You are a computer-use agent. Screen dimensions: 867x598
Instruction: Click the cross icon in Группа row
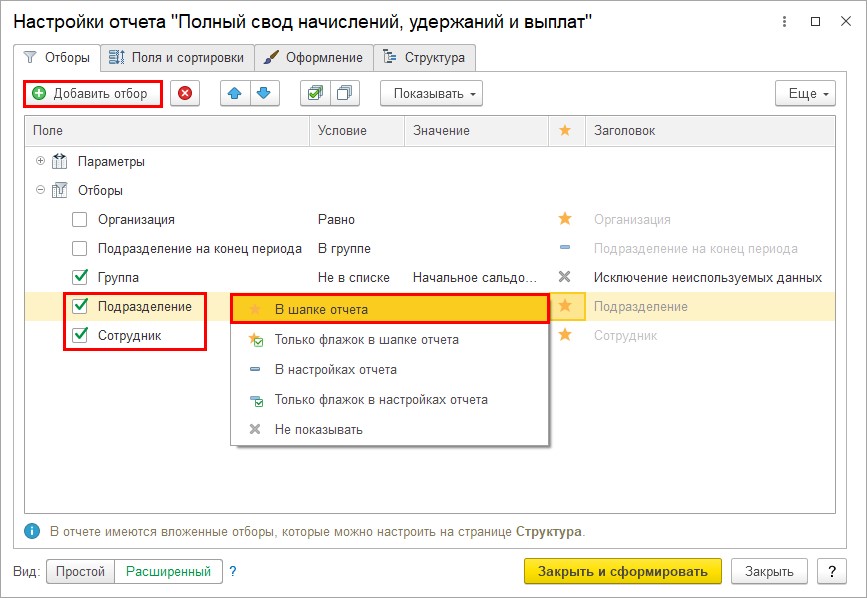(565, 277)
